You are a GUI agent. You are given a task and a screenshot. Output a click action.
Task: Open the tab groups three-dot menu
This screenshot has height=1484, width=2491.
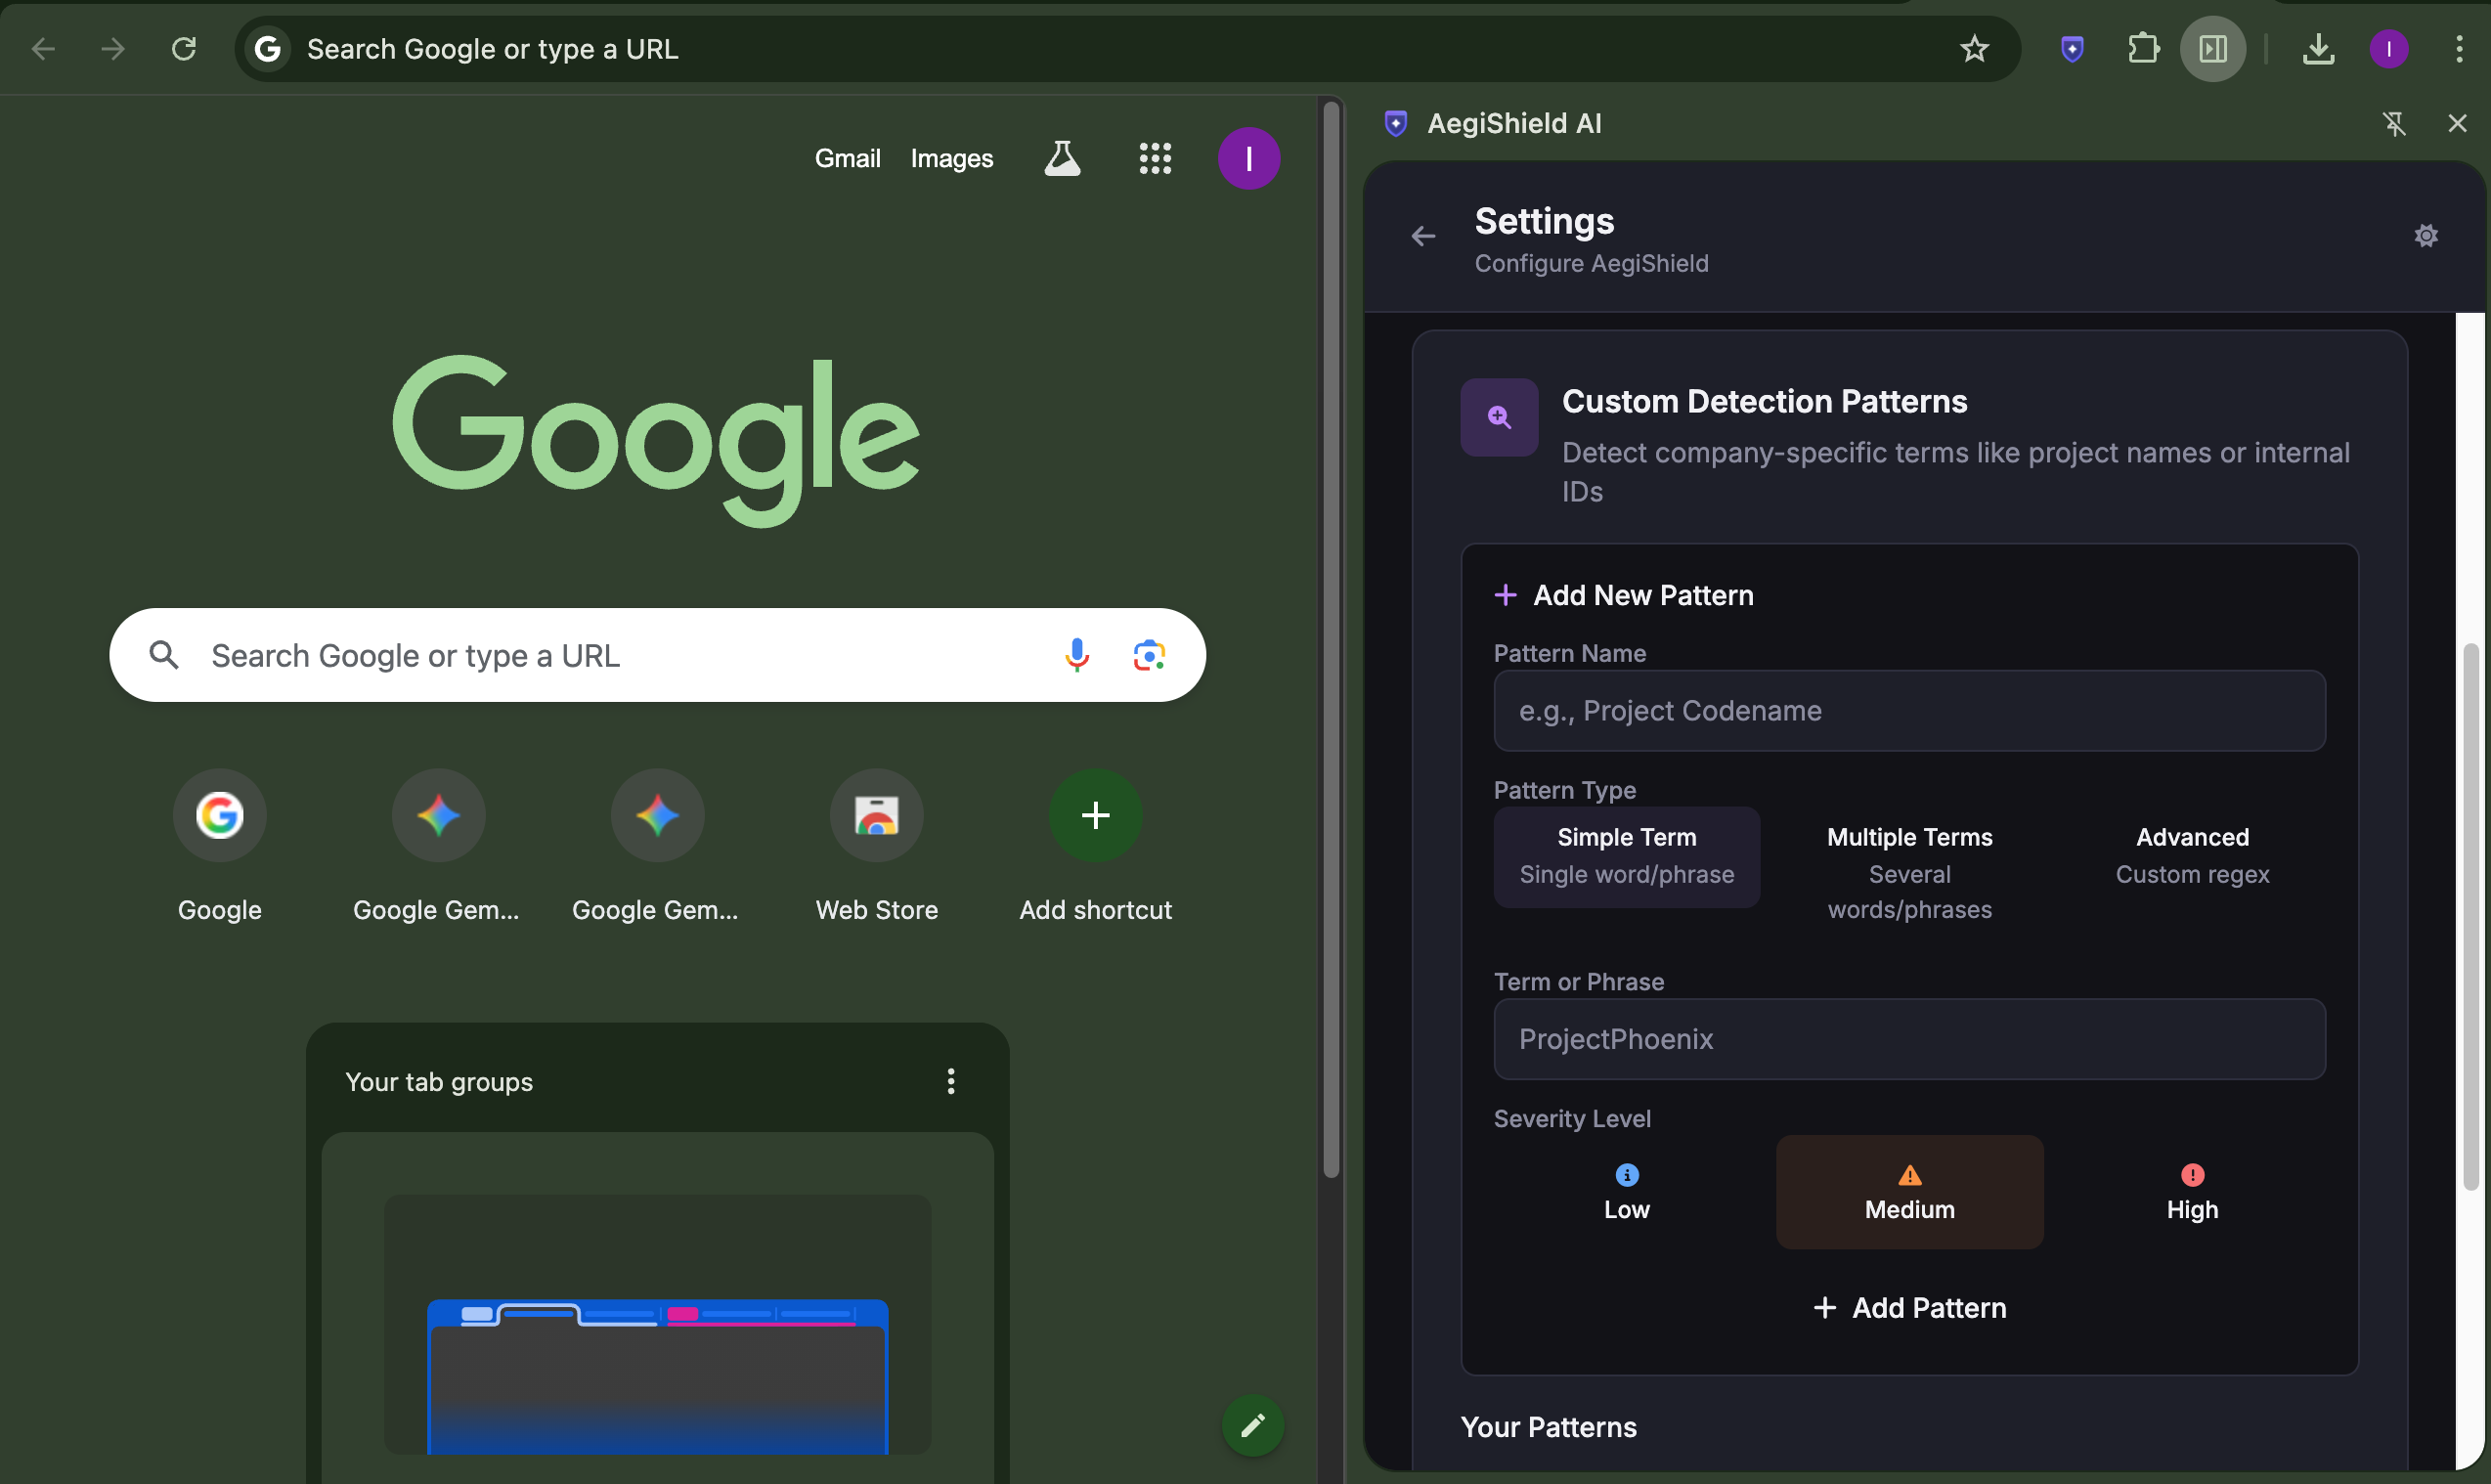(x=950, y=1081)
